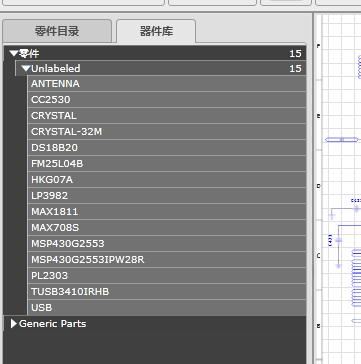Select the USB part
361x364 pixels.
[167, 307]
